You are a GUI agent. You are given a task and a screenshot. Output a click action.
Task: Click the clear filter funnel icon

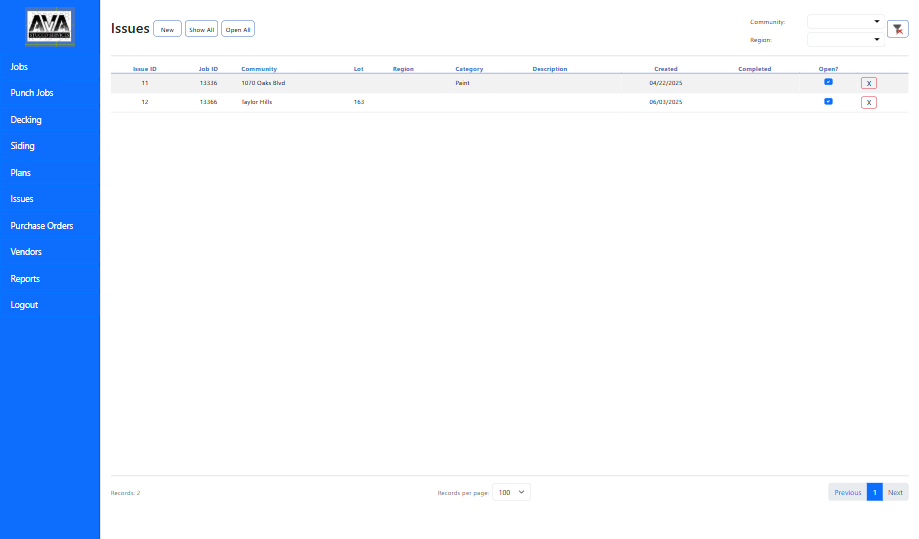pyautogui.click(x=897, y=29)
